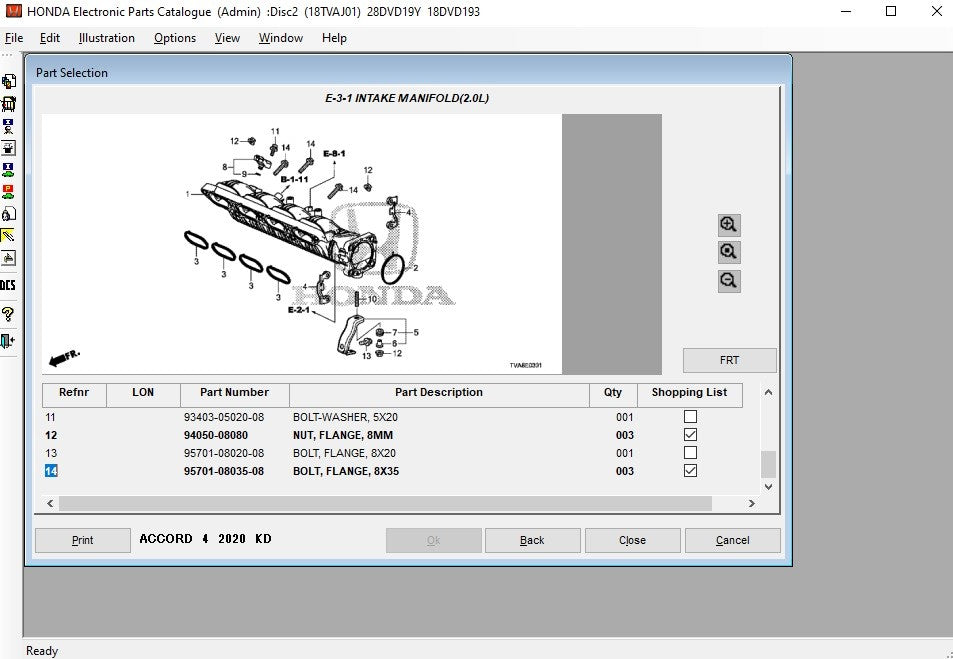Open the Illustration menu
This screenshot has width=953, height=659.
point(106,38)
